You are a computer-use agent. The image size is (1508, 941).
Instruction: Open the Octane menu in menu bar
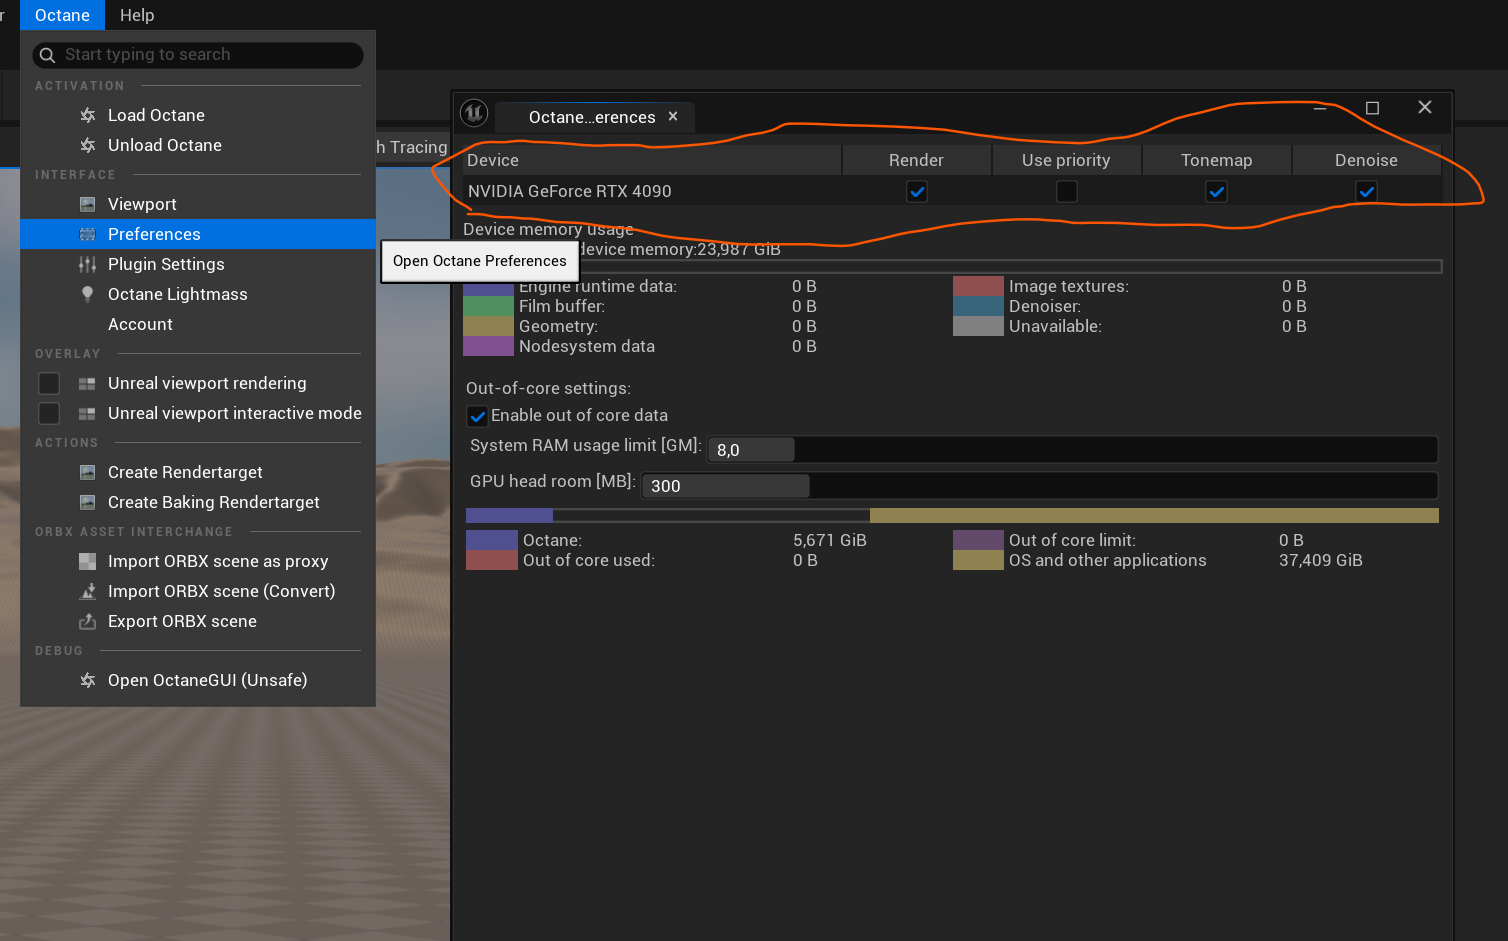point(62,15)
